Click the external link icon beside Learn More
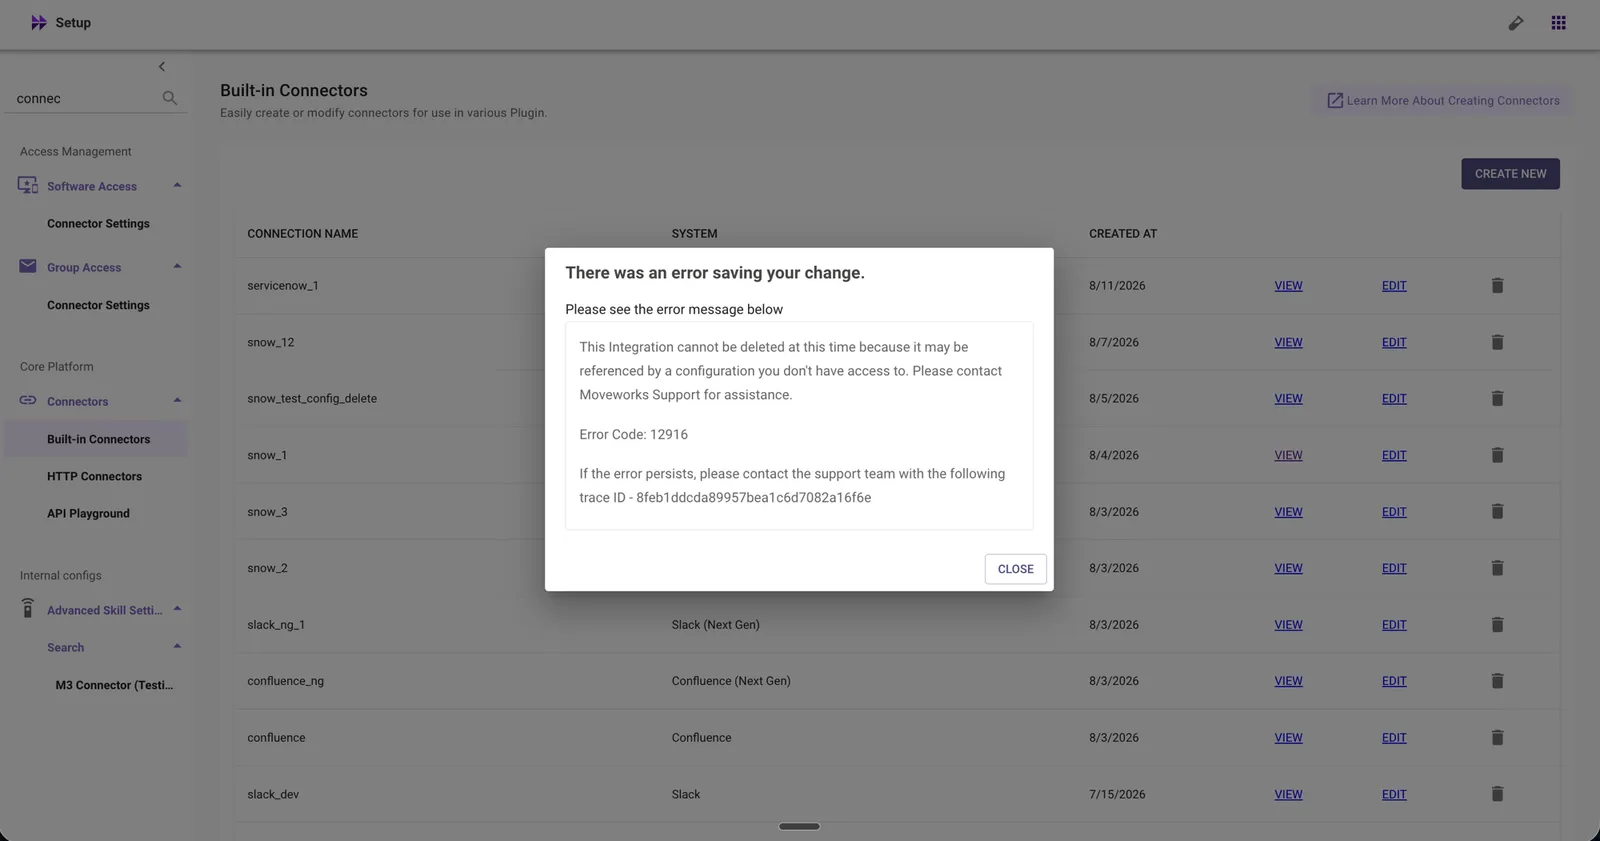The height and width of the screenshot is (841, 1600). tap(1334, 101)
